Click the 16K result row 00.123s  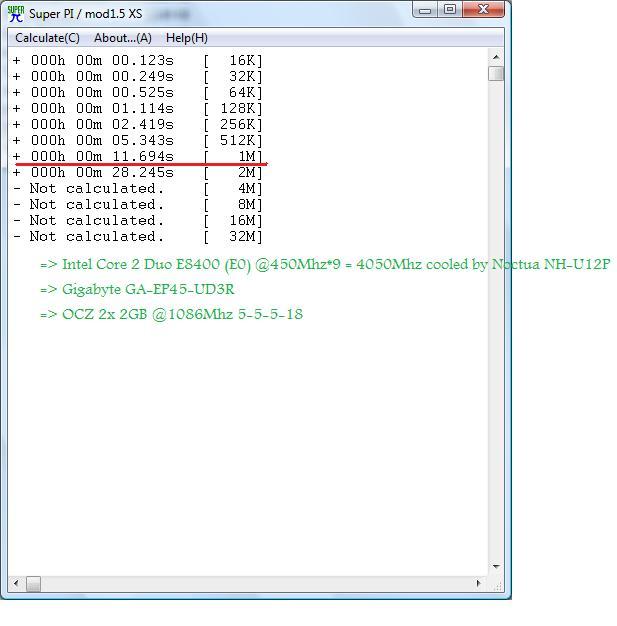coord(137,61)
